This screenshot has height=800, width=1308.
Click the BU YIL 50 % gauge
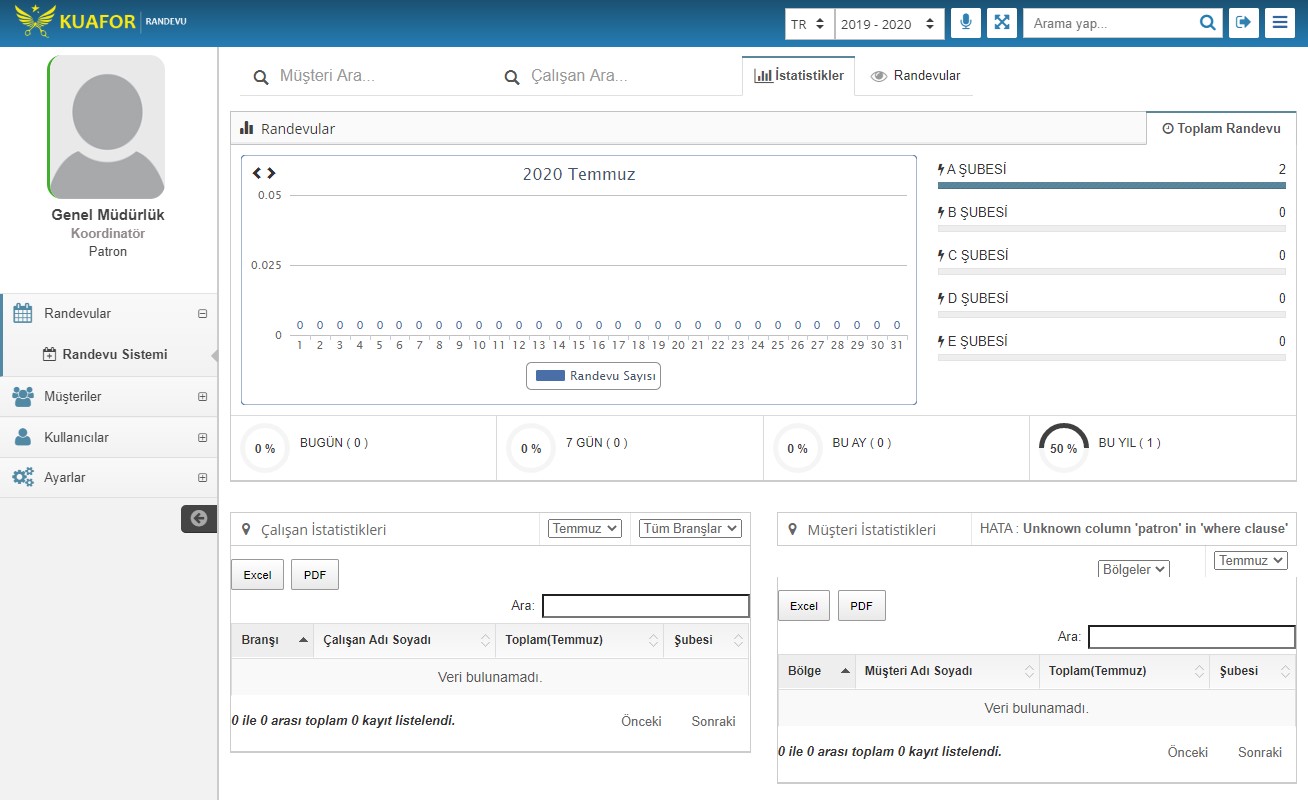(x=1064, y=448)
